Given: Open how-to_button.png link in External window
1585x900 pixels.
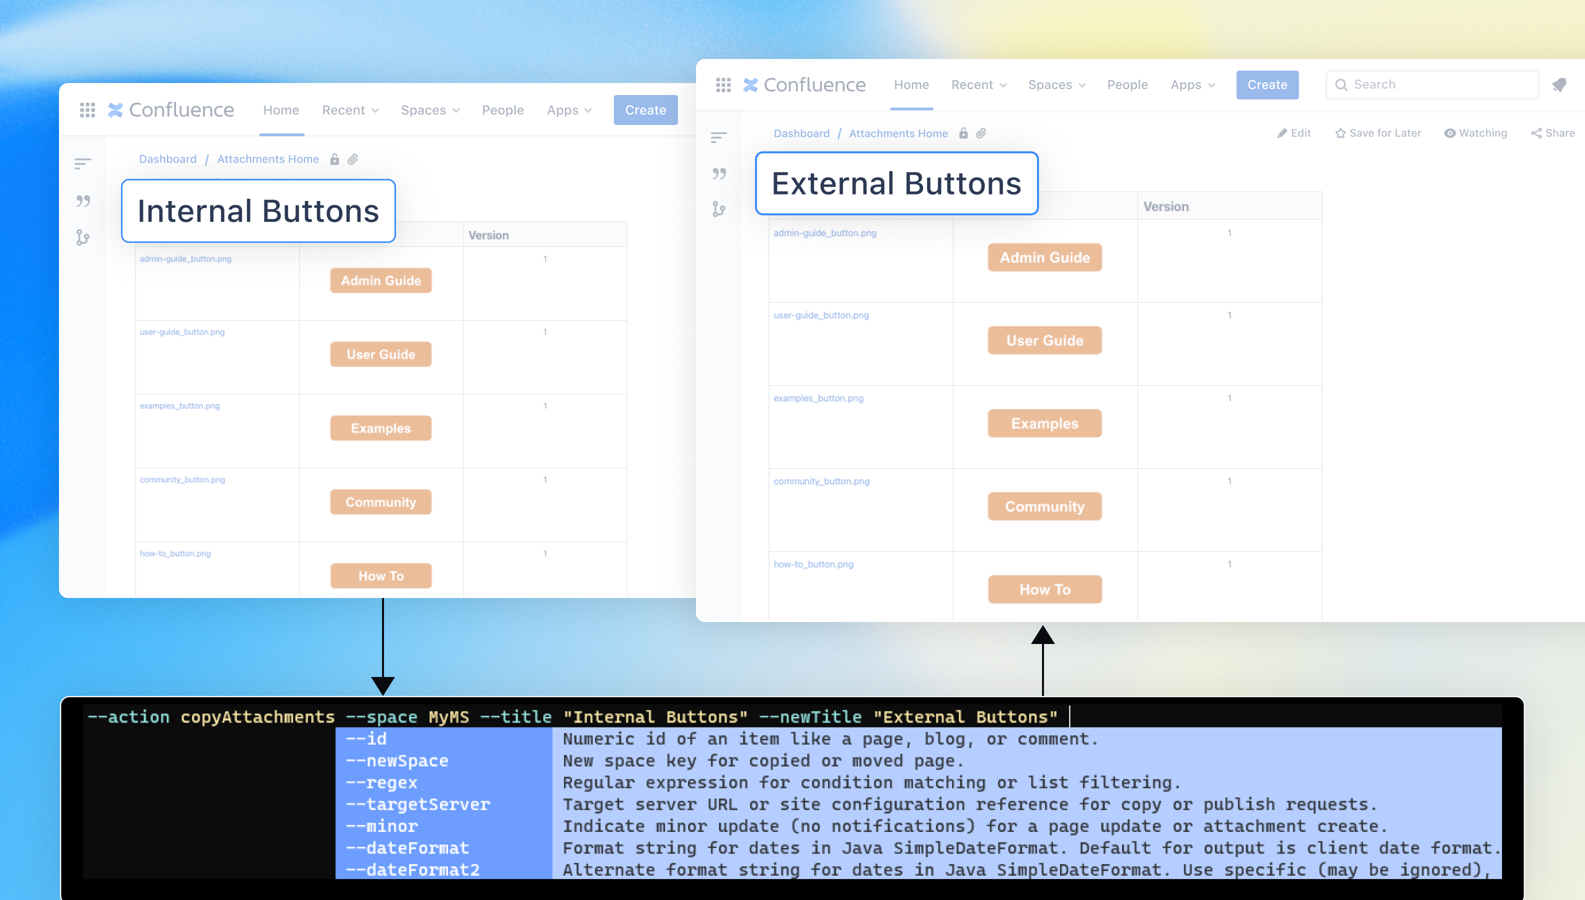Looking at the screenshot, I should click(x=813, y=564).
